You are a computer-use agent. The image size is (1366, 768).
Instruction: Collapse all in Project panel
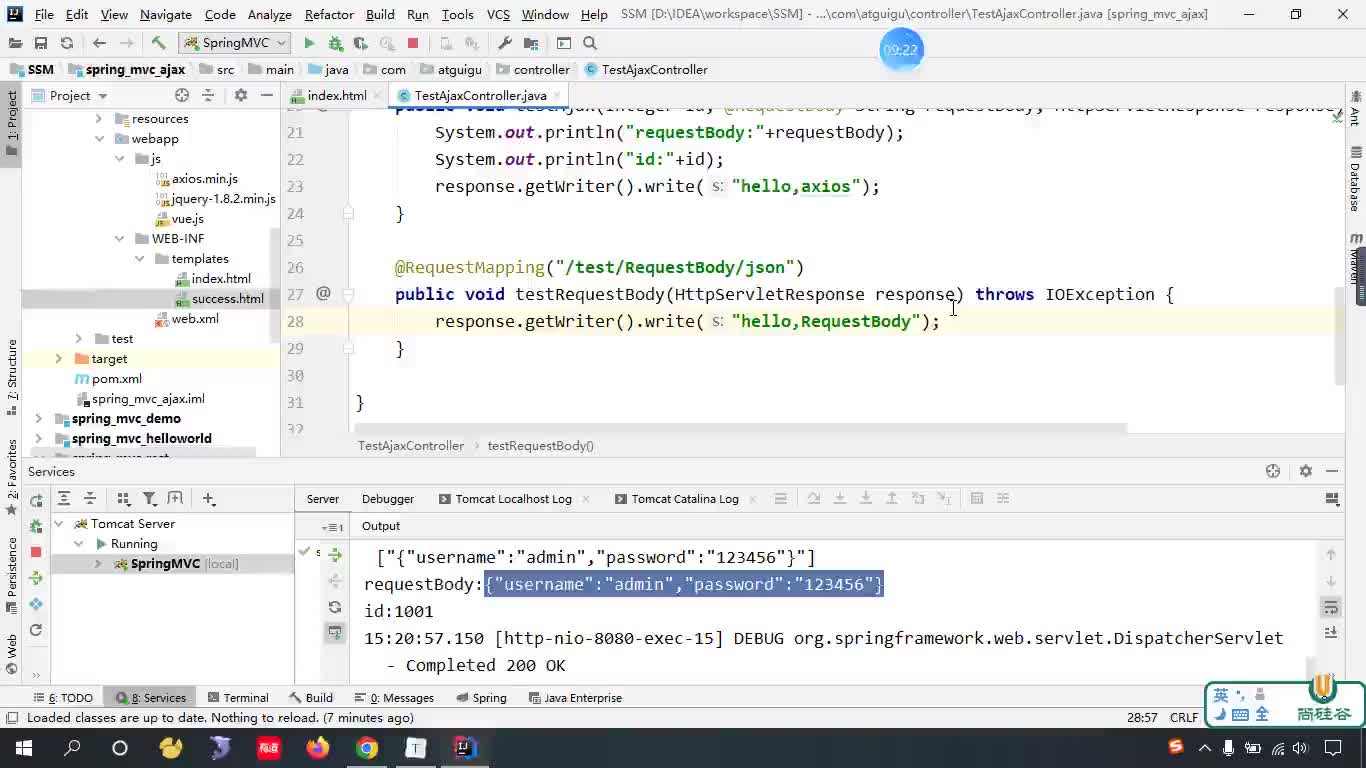click(208, 95)
